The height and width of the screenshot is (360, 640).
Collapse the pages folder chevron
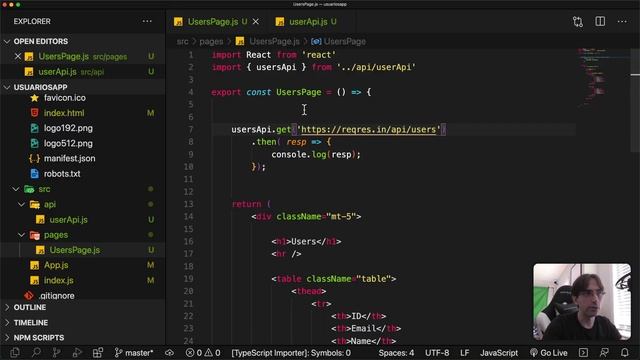pyautogui.click(x=21, y=235)
